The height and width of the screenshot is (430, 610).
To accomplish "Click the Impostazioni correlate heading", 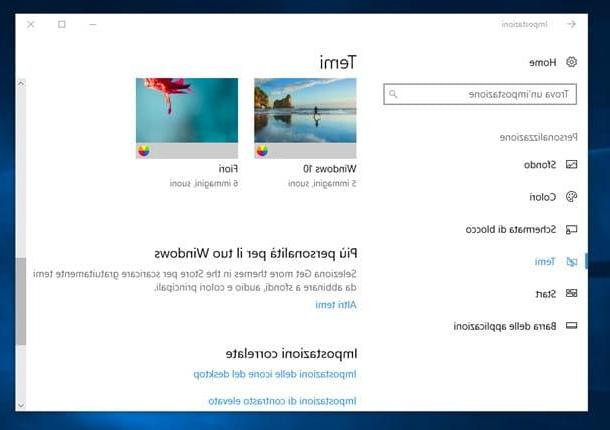I will [x=291, y=354].
